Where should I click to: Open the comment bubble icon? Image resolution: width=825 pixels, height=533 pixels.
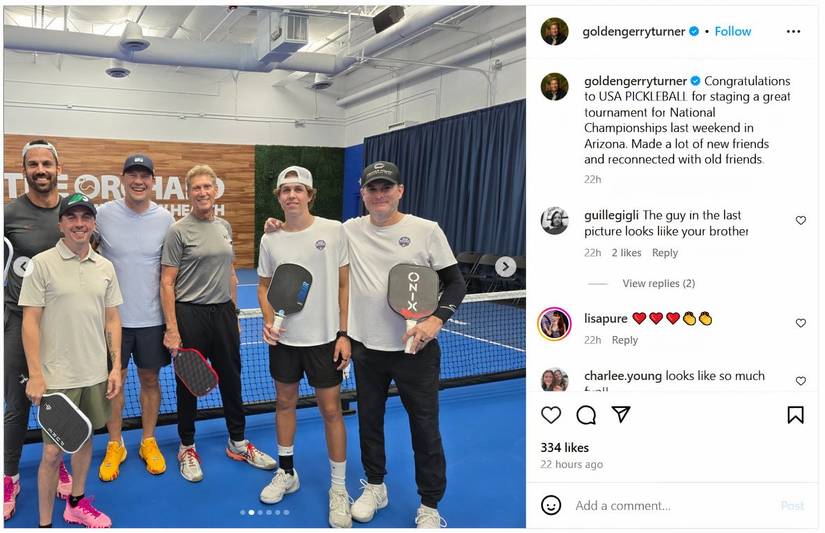point(586,415)
